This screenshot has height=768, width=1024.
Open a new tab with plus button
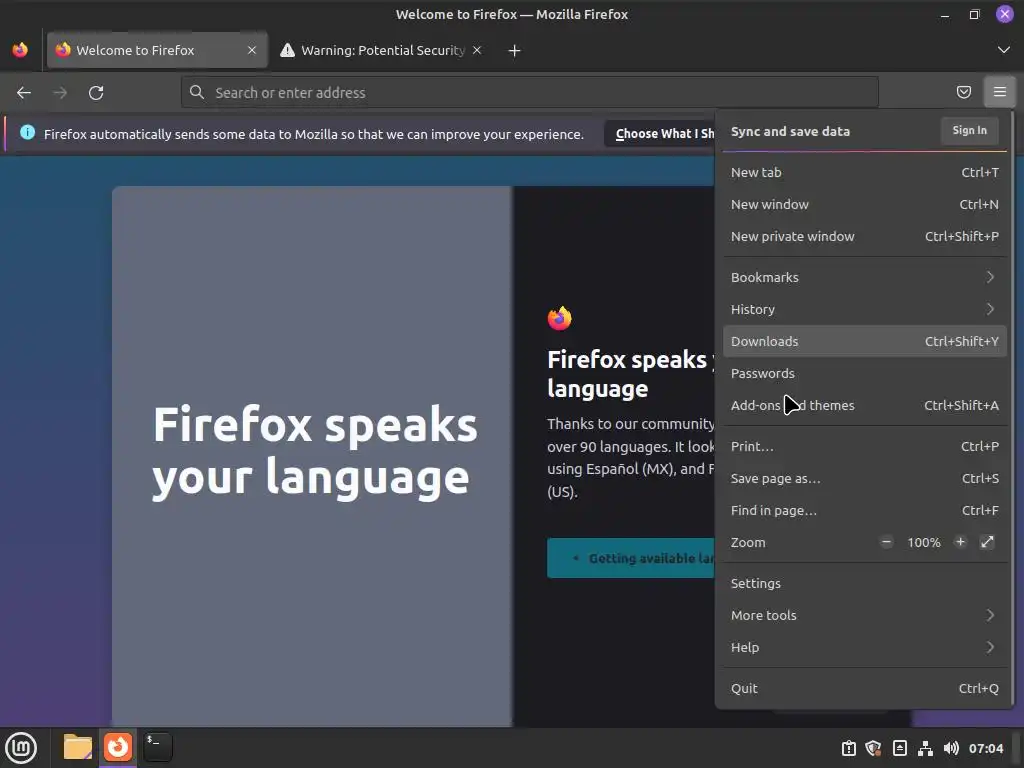[515, 50]
